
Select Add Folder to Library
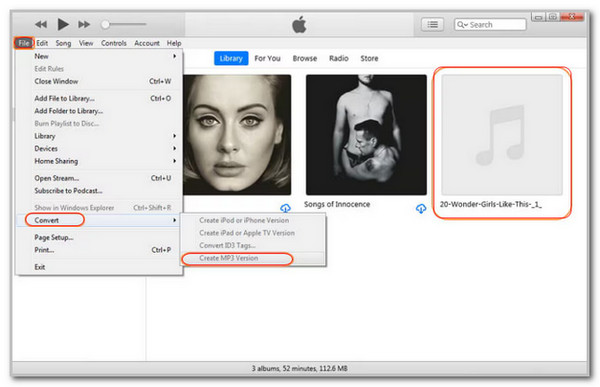tap(99, 111)
